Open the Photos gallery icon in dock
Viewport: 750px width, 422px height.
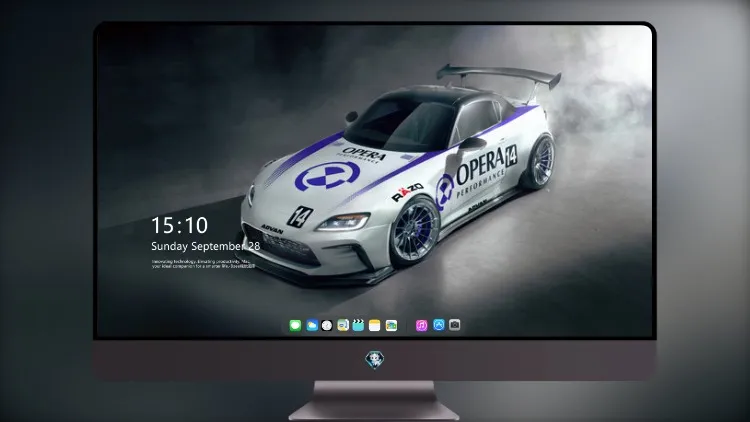tap(391, 326)
